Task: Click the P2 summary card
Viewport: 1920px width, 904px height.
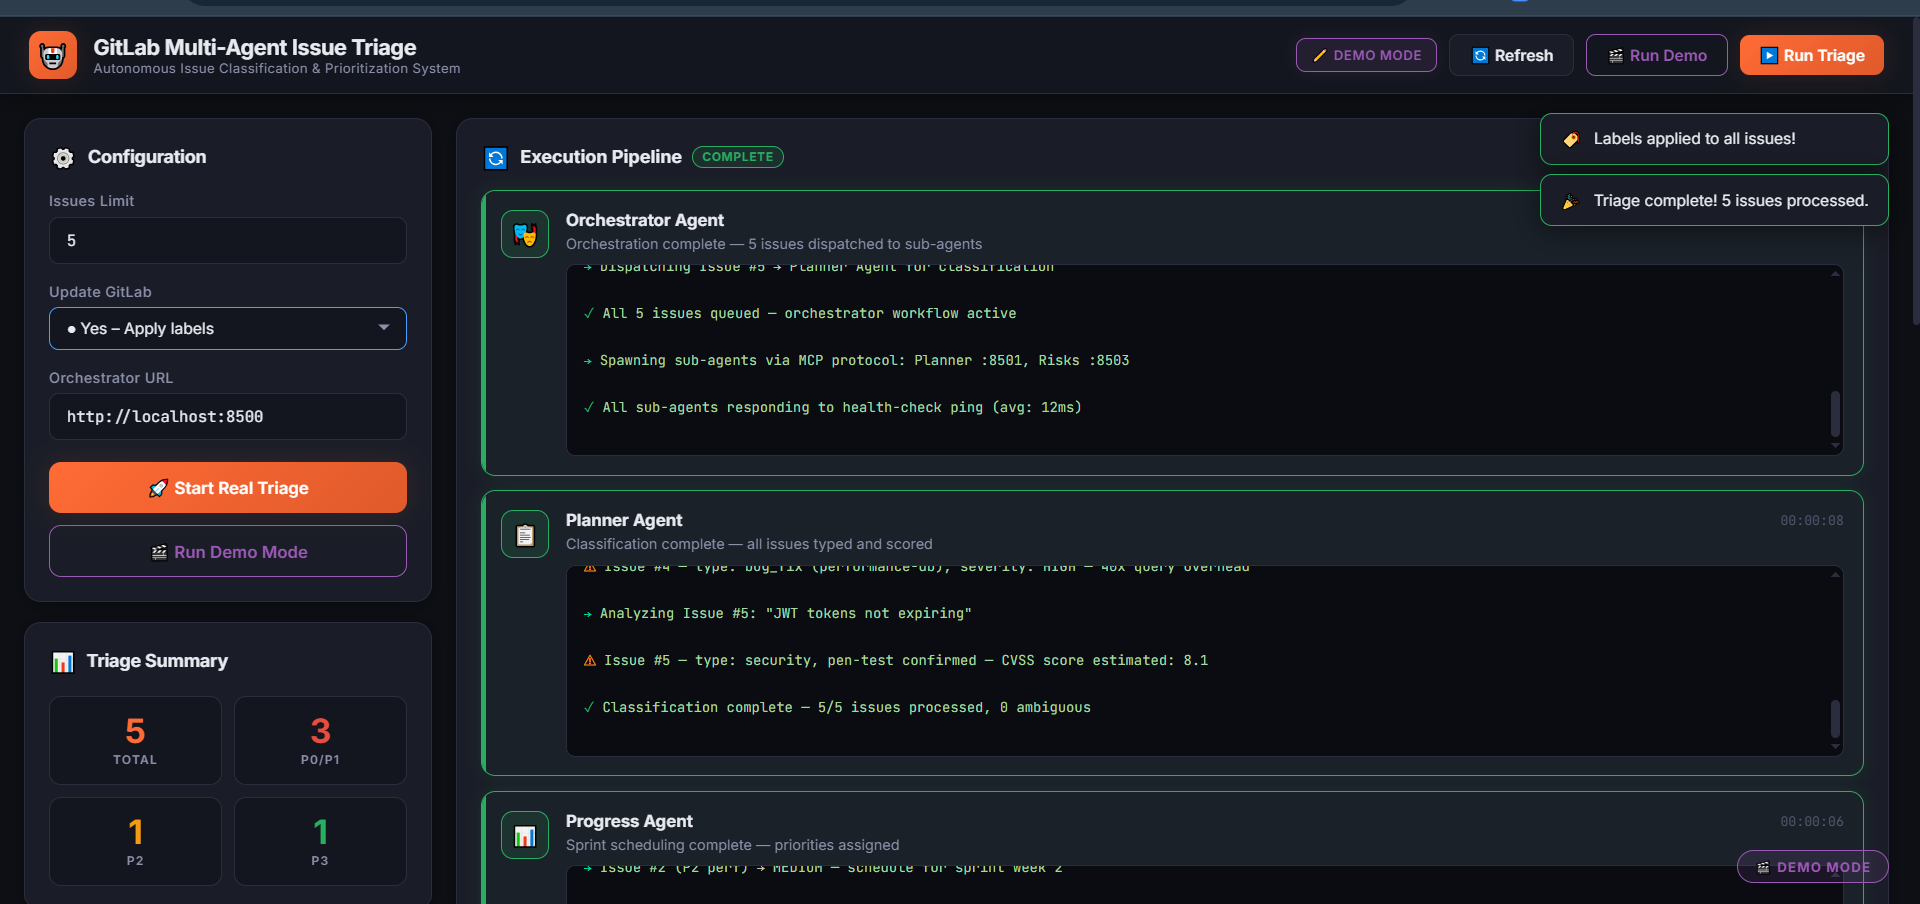Action: click(135, 842)
